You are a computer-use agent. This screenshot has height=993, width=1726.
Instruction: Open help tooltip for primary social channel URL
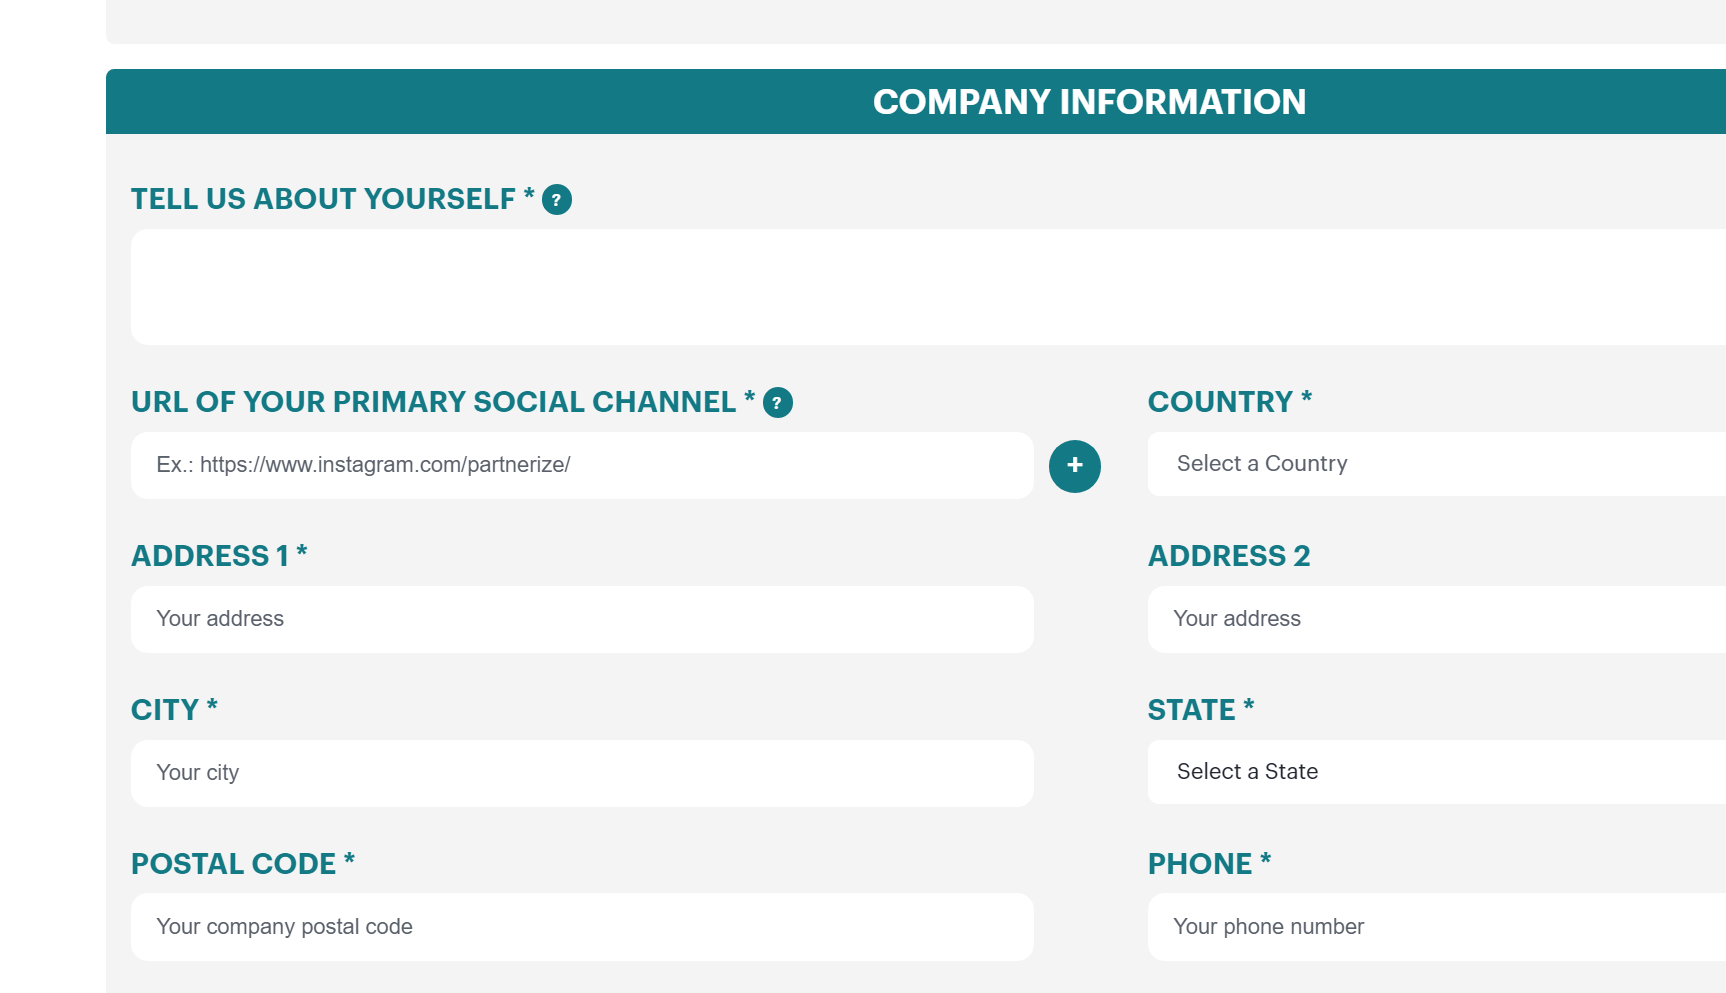778,403
